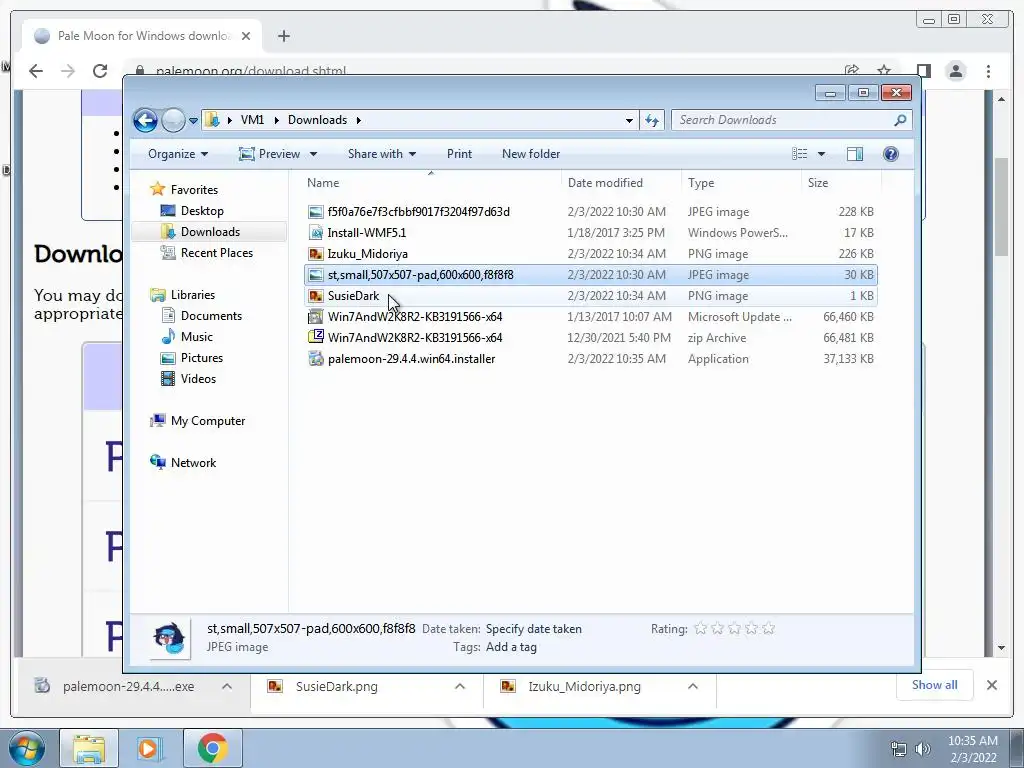
Task: Create a New folder from the toolbar
Action: pyautogui.click(x=531, y=154)
